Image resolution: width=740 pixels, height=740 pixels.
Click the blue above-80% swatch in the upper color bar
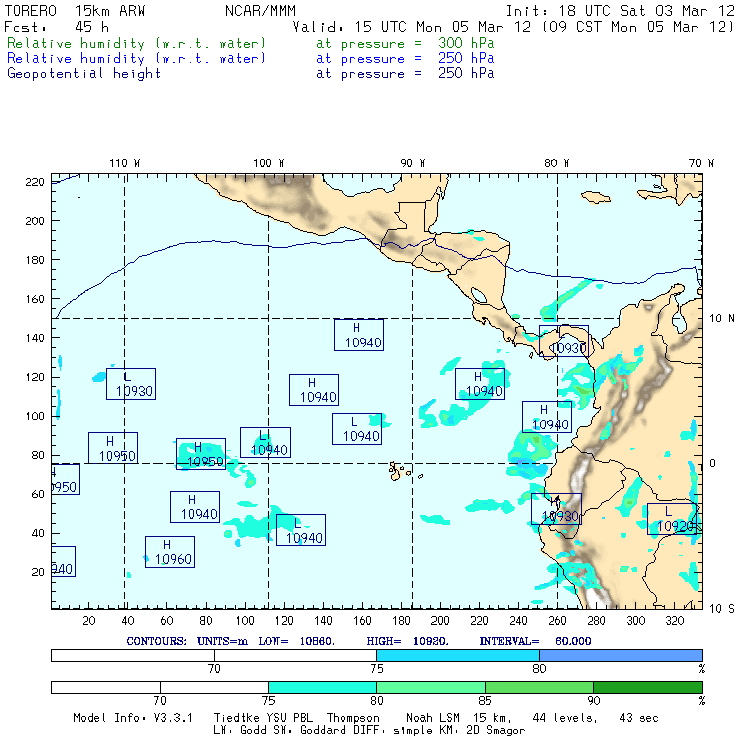point(621,655)
